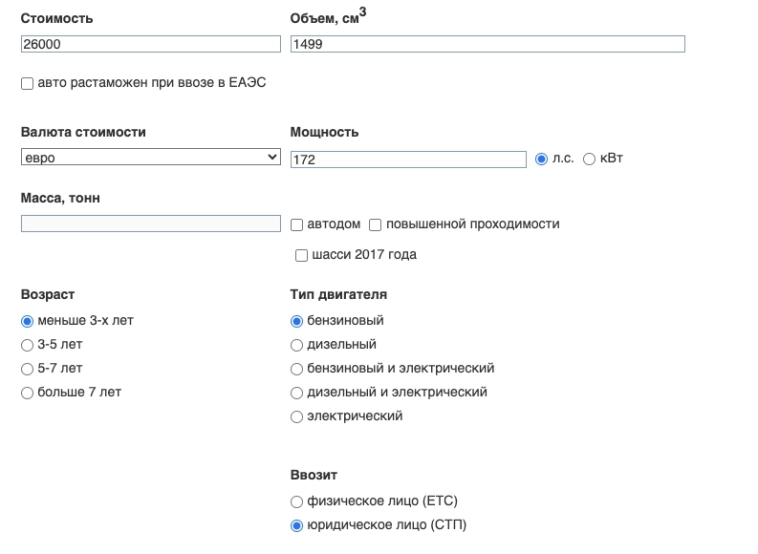Choose бензиновый engine type

tap(296, 321)
